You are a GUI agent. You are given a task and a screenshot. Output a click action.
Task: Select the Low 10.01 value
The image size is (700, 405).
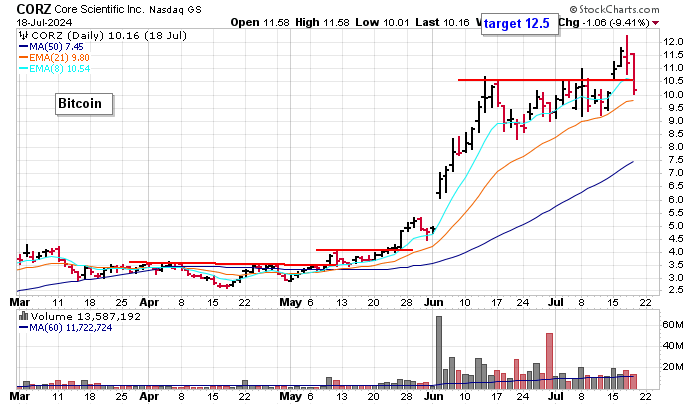pos(382,22)
